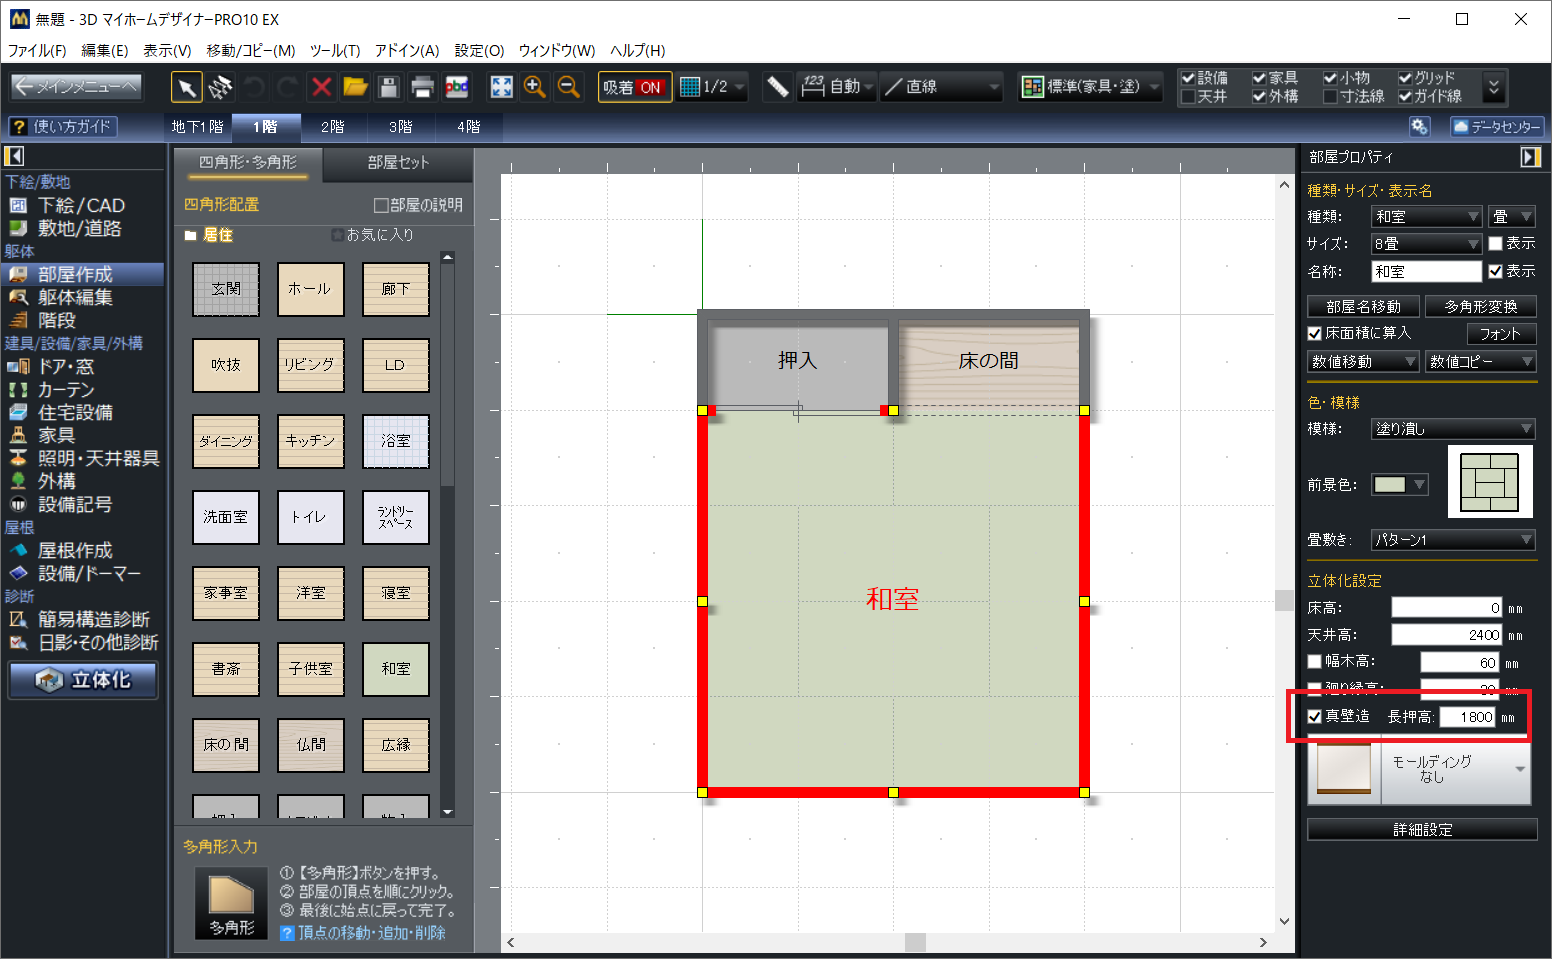
Task: Click the 詳細設定 button
Action: [1421, 830]
